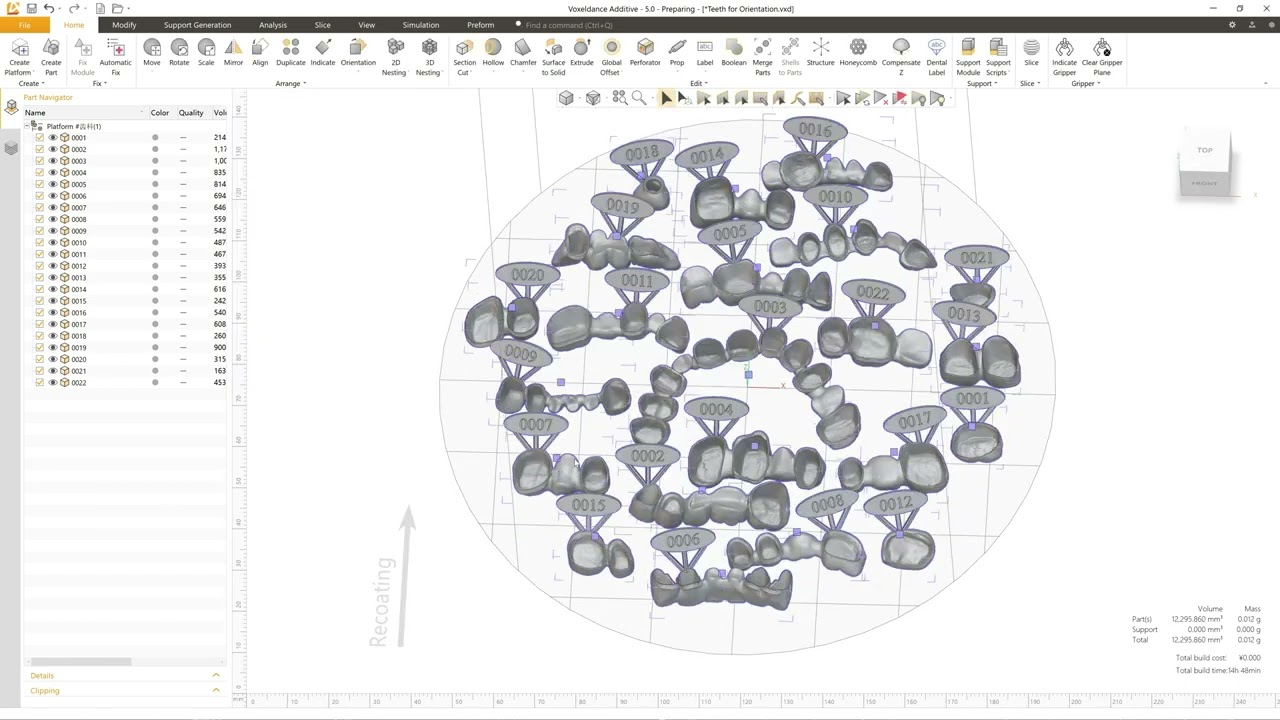This screenshot has height=720, width=1280.
Task: Select the Rotate tool
Action: (179, 53)
